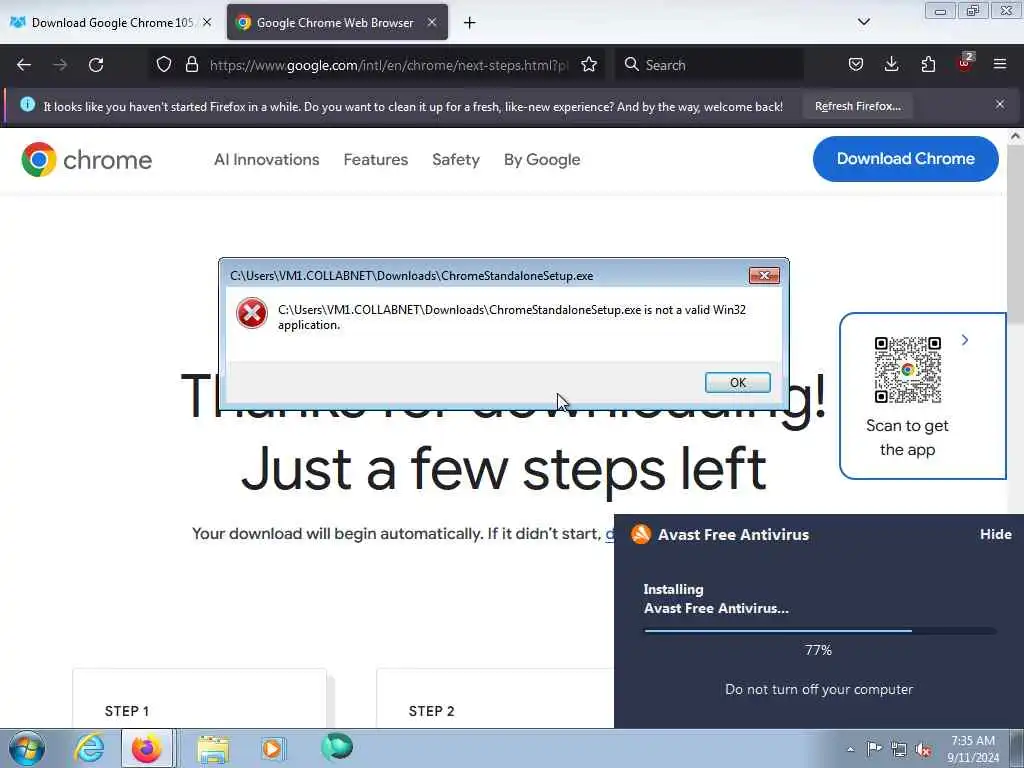
Task: Open Firefox downloads panel
Action: click(x=891, y=64)
